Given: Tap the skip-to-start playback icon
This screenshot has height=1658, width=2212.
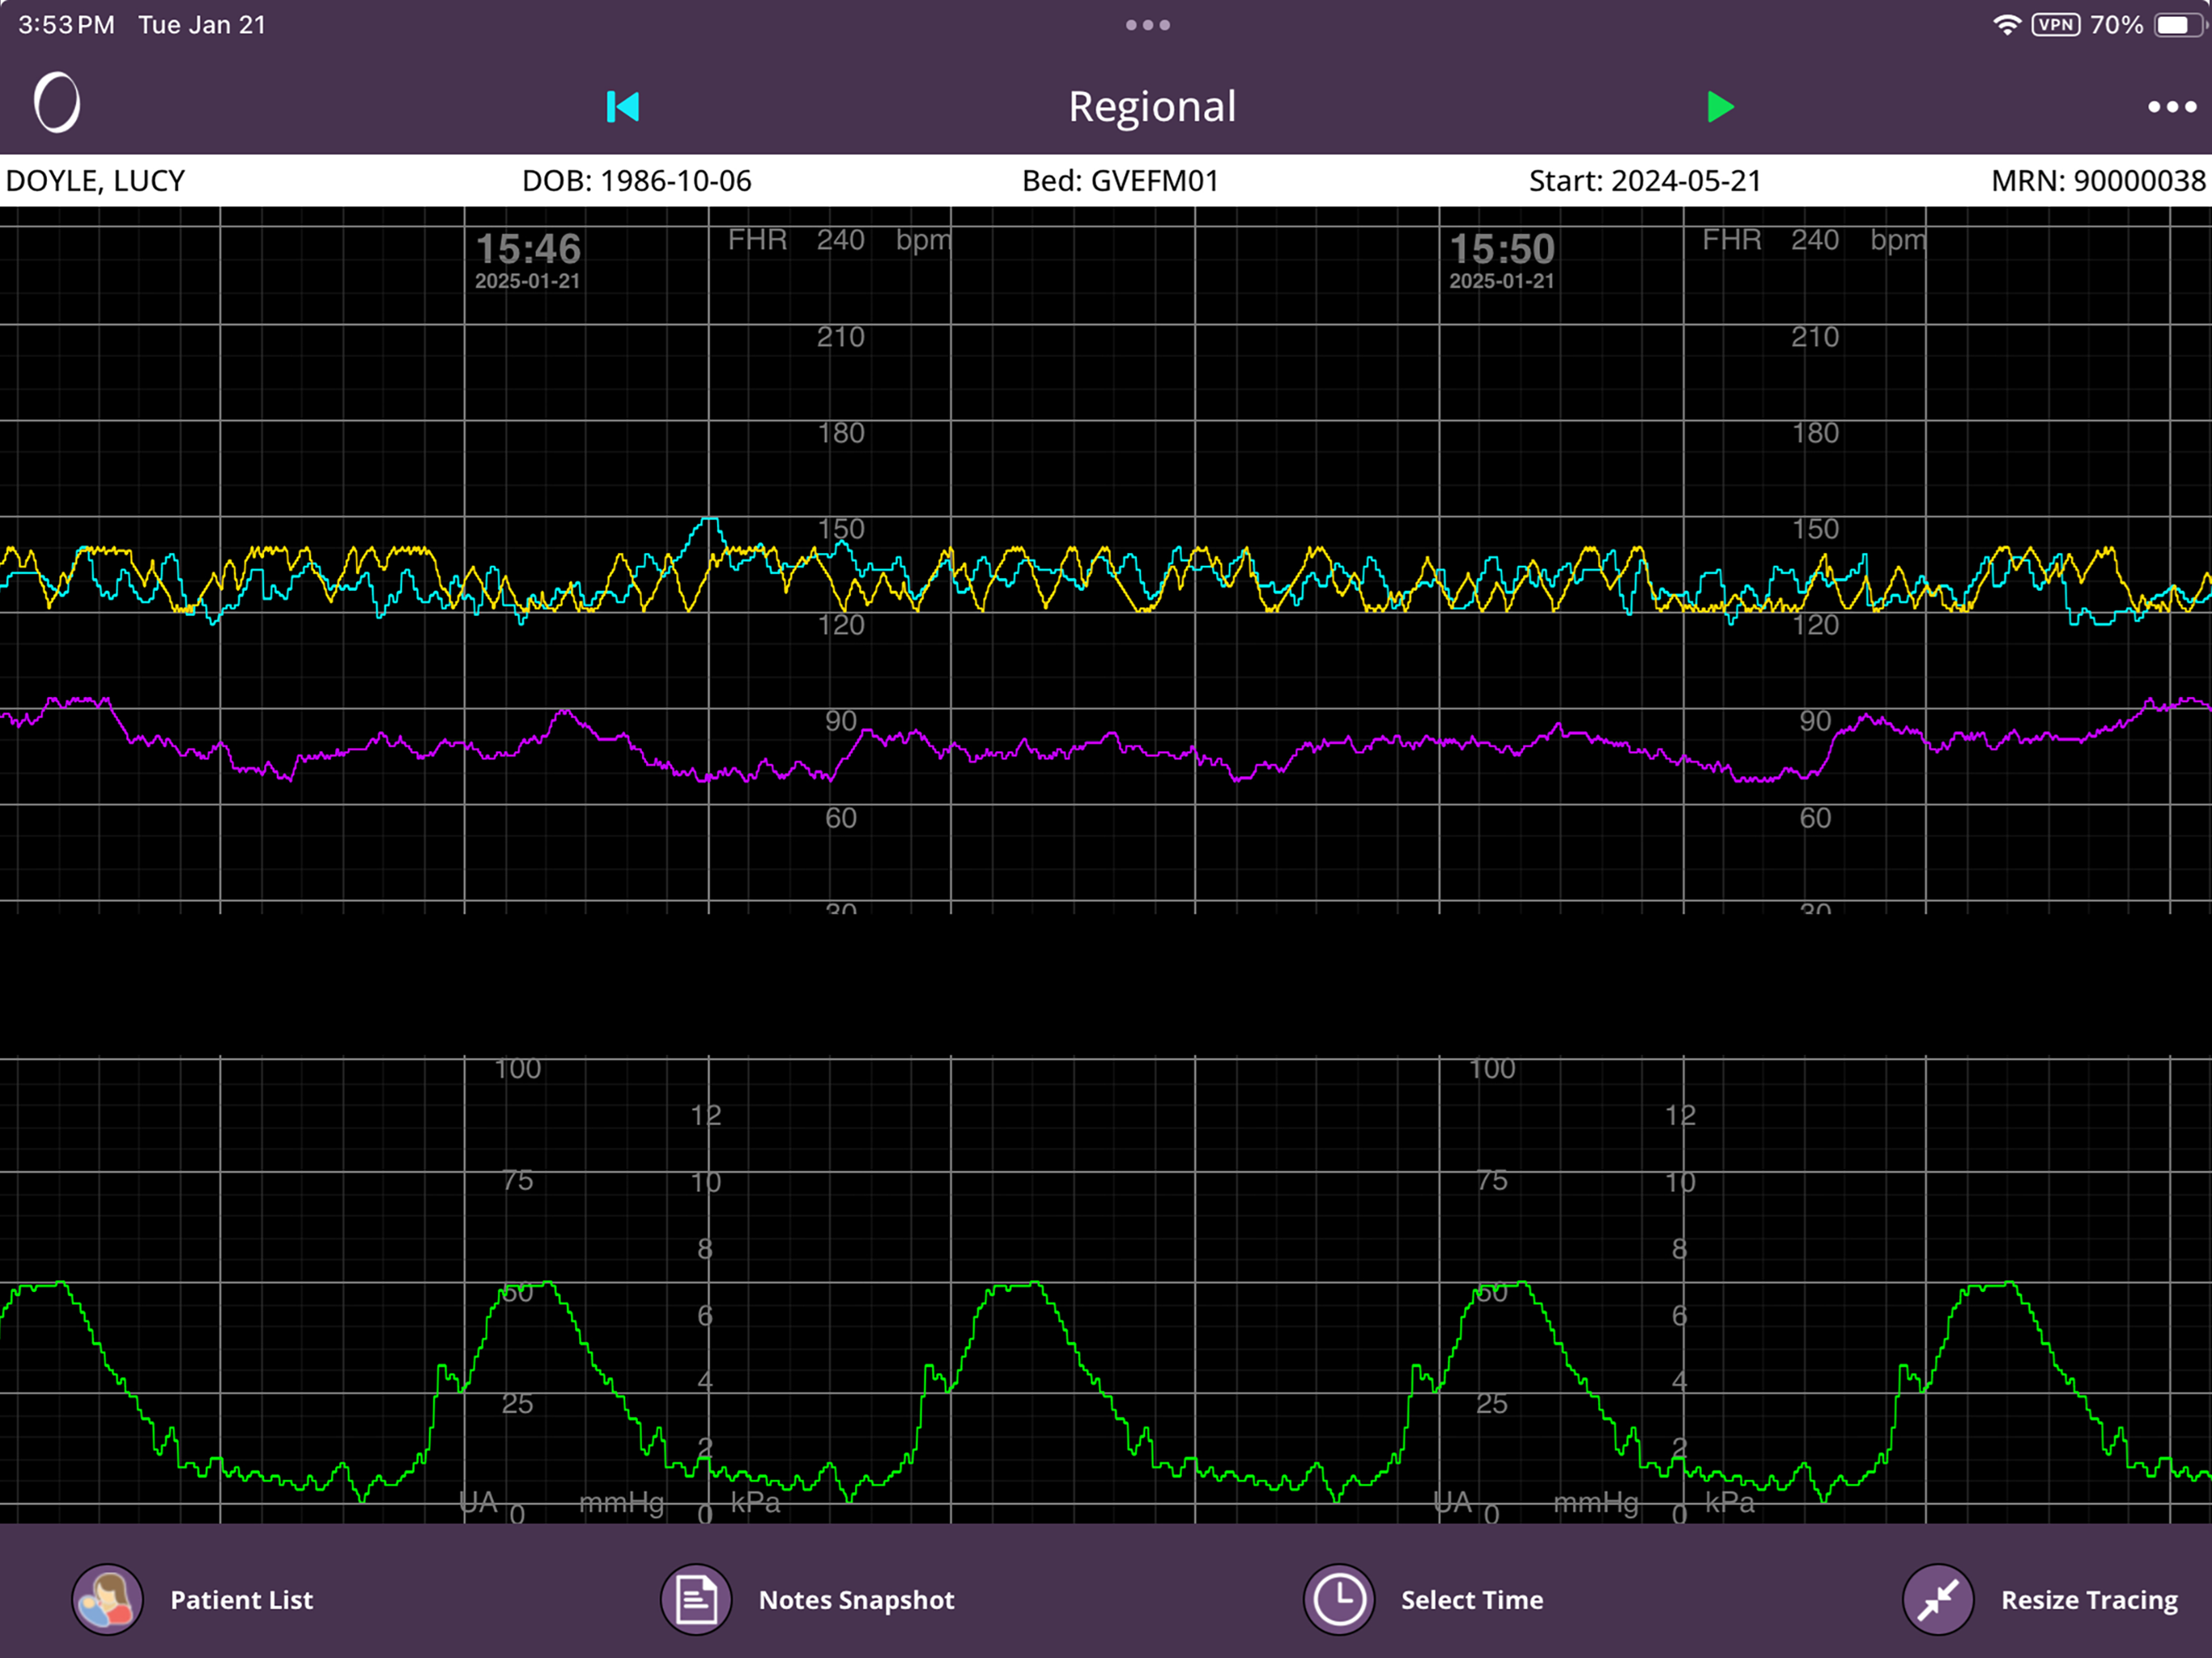Looking at the screenshot, I should point(622,107).
